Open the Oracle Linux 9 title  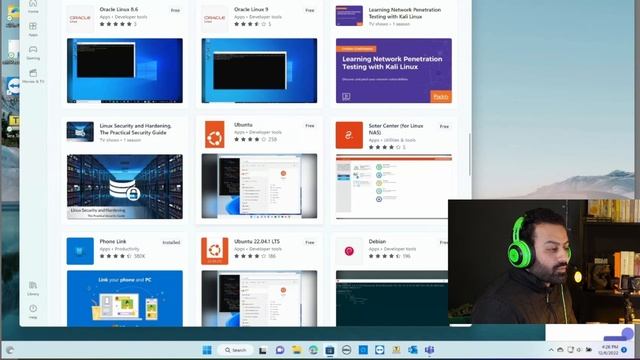(251, 9)
